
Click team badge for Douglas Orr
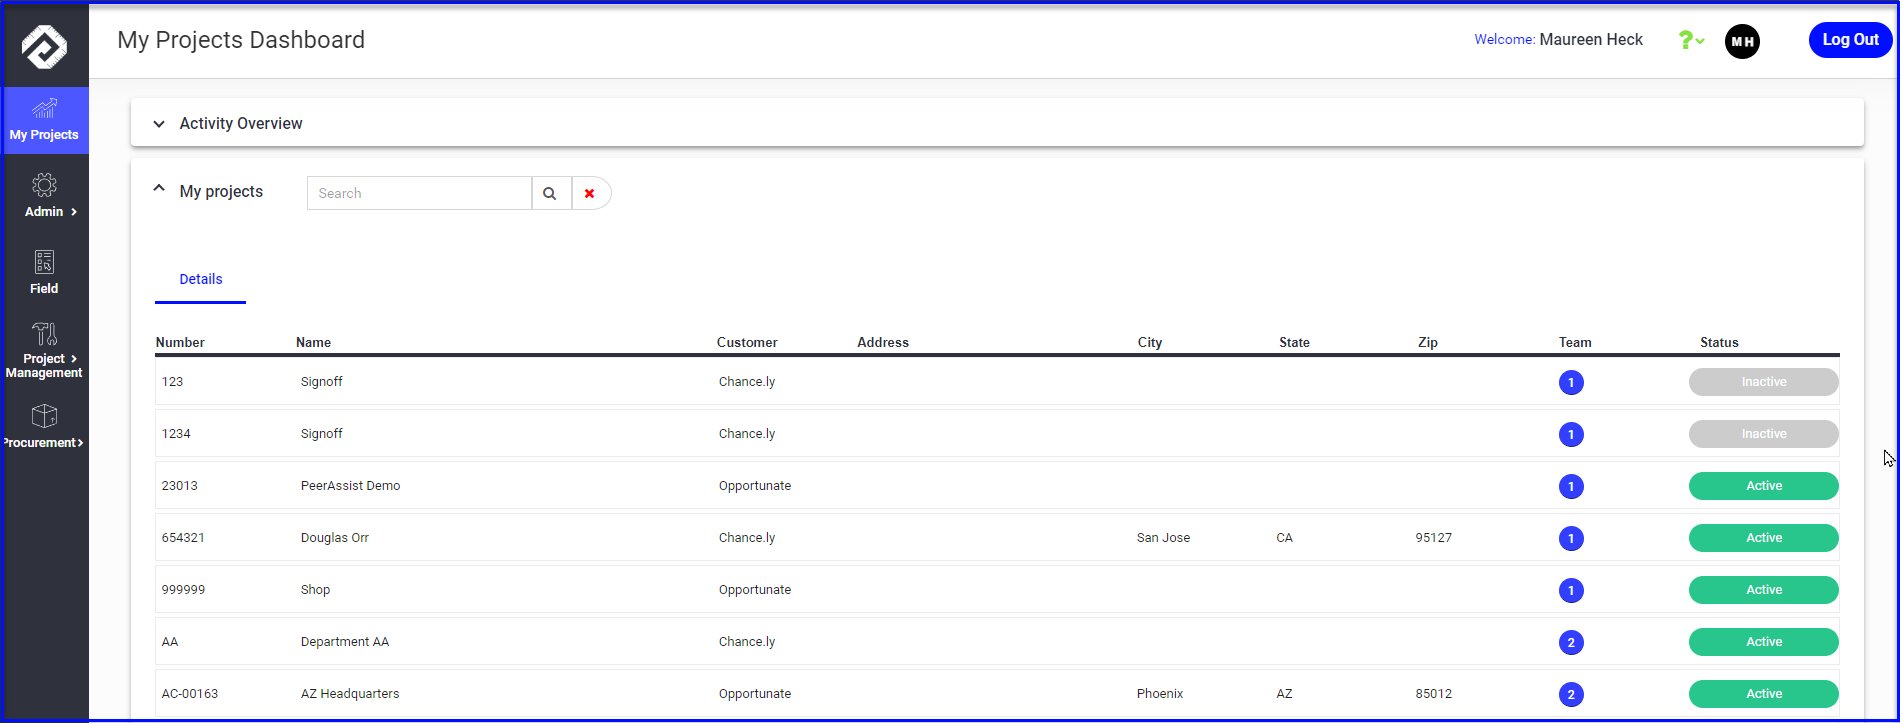tap(1571, 538)
